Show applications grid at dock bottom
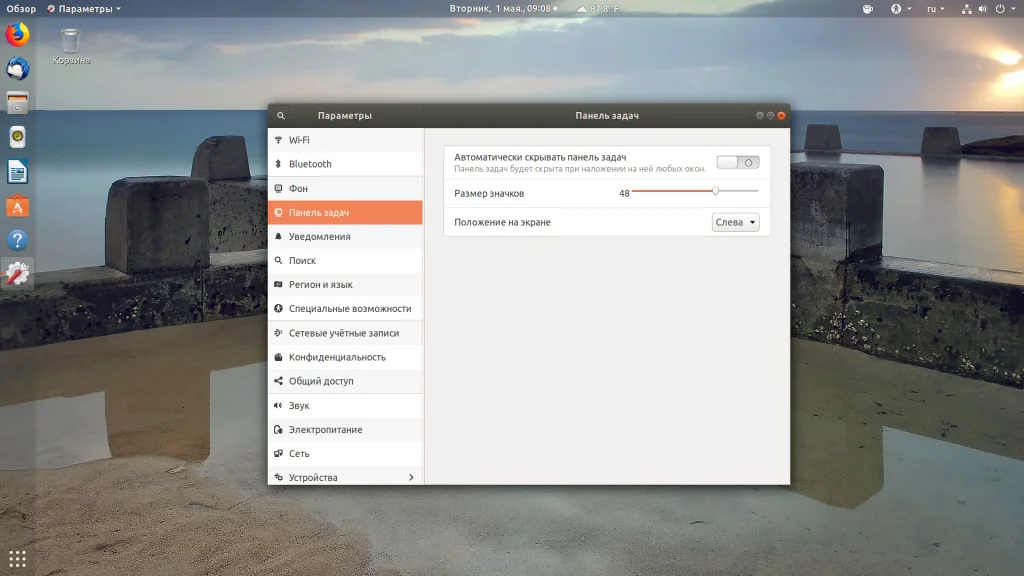 [x=18, y=559]
